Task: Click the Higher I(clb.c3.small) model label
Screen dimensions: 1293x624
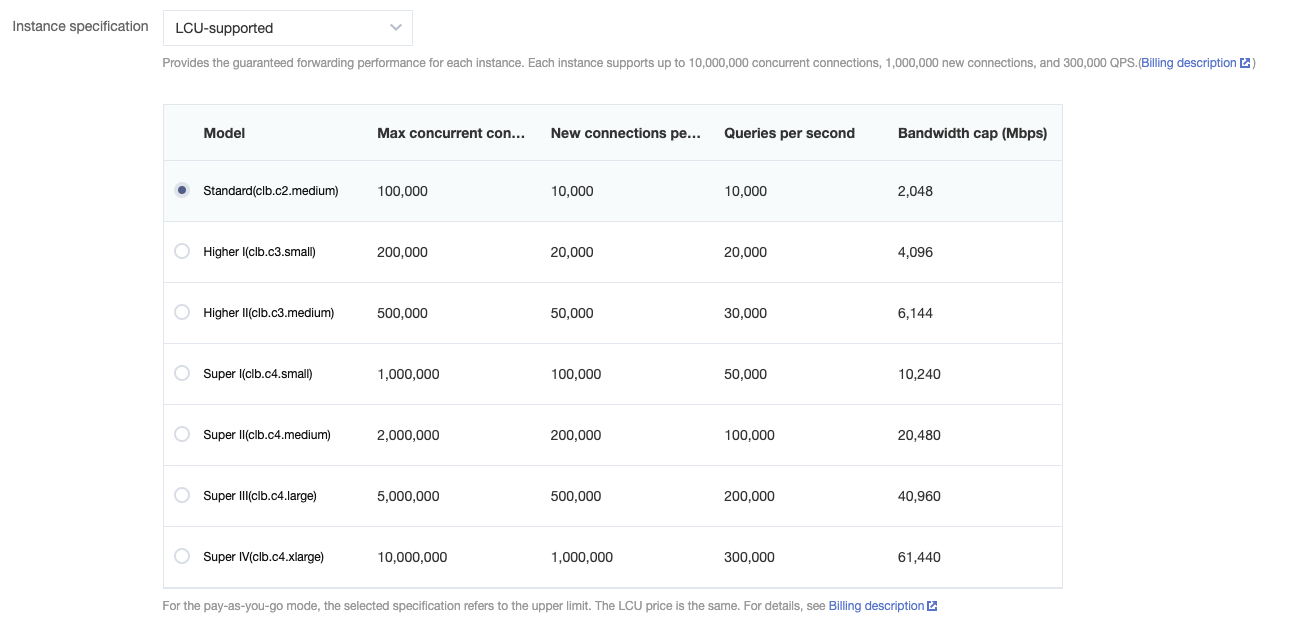Action: [259, 252]
